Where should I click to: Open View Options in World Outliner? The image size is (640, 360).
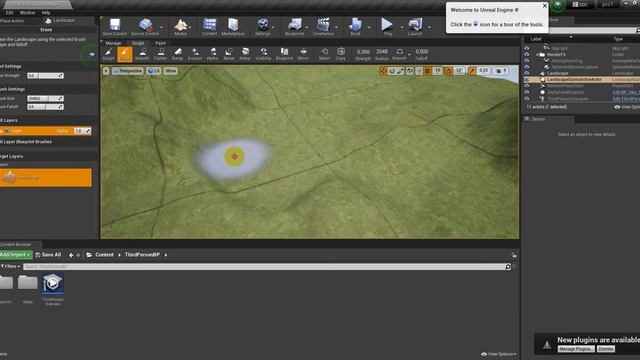click(627, 107)
